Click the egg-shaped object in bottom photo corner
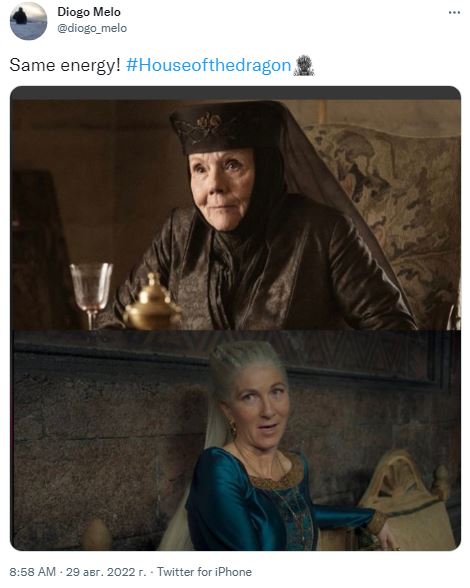470x588 pixels. (x=97, y=536)
